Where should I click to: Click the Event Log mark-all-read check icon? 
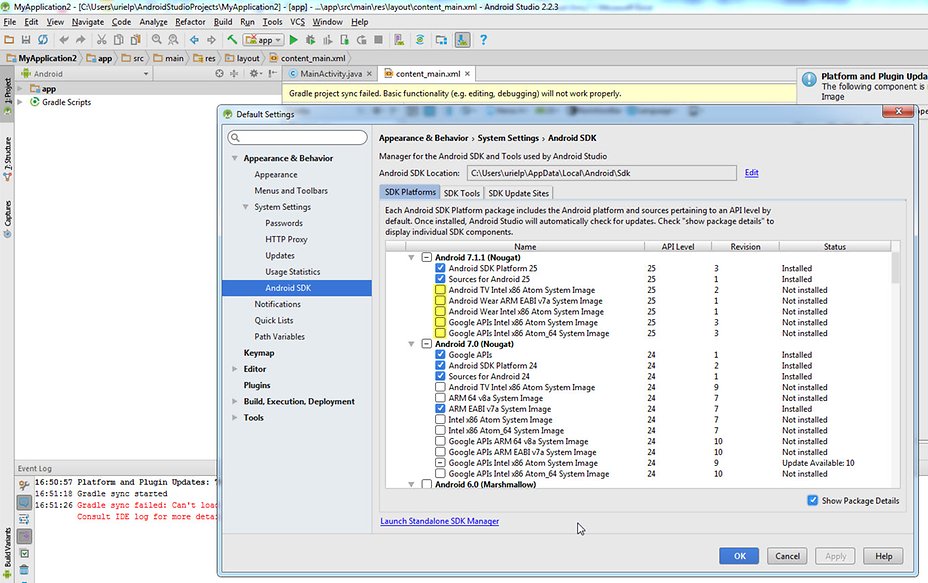click(x=24, y=553)
